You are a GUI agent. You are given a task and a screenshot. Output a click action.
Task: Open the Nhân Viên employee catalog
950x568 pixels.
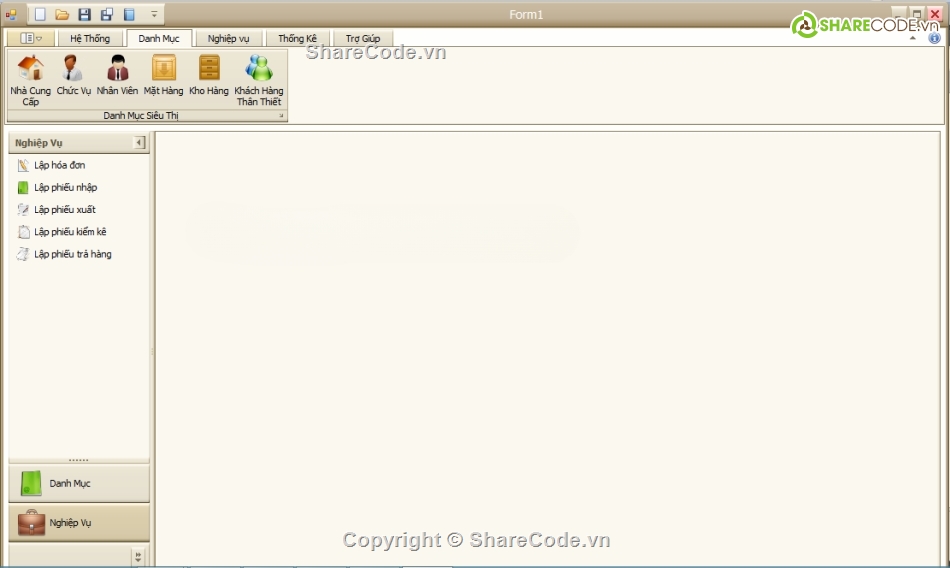(x=118, y=75)
